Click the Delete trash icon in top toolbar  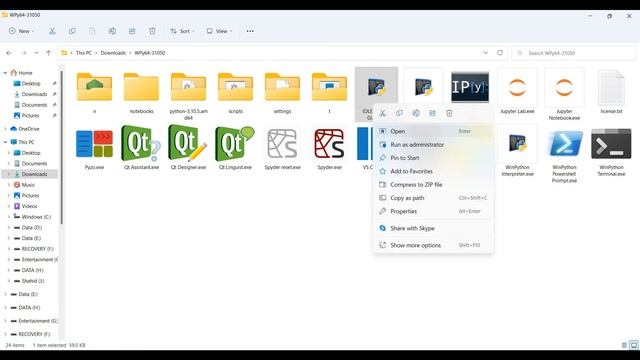(x=152, y=31)
